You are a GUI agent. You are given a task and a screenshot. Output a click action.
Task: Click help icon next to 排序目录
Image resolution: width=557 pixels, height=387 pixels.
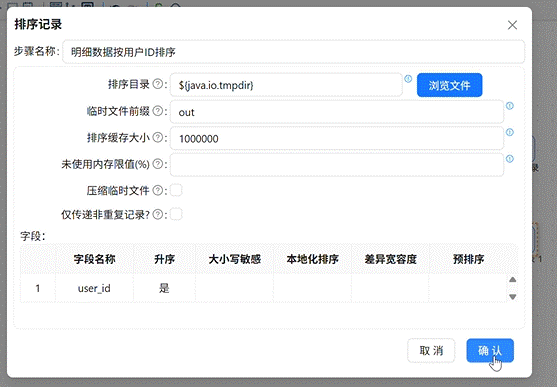pos(157,84)
